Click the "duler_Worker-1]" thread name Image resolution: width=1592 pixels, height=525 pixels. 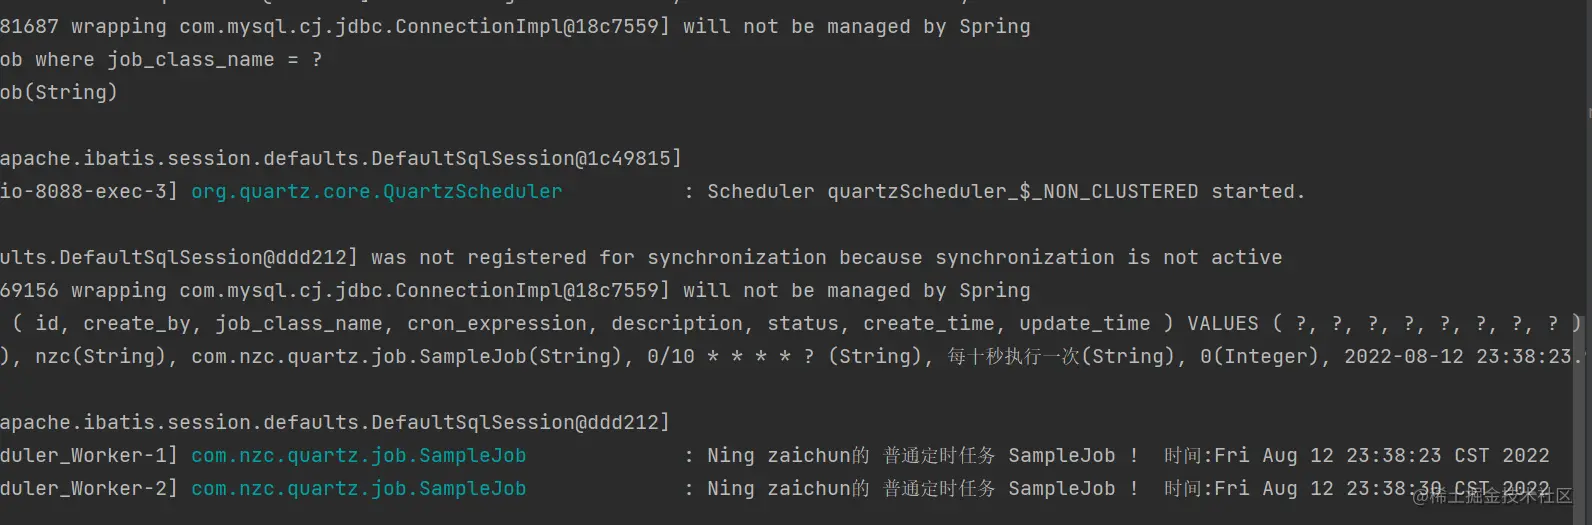(88, 455)
